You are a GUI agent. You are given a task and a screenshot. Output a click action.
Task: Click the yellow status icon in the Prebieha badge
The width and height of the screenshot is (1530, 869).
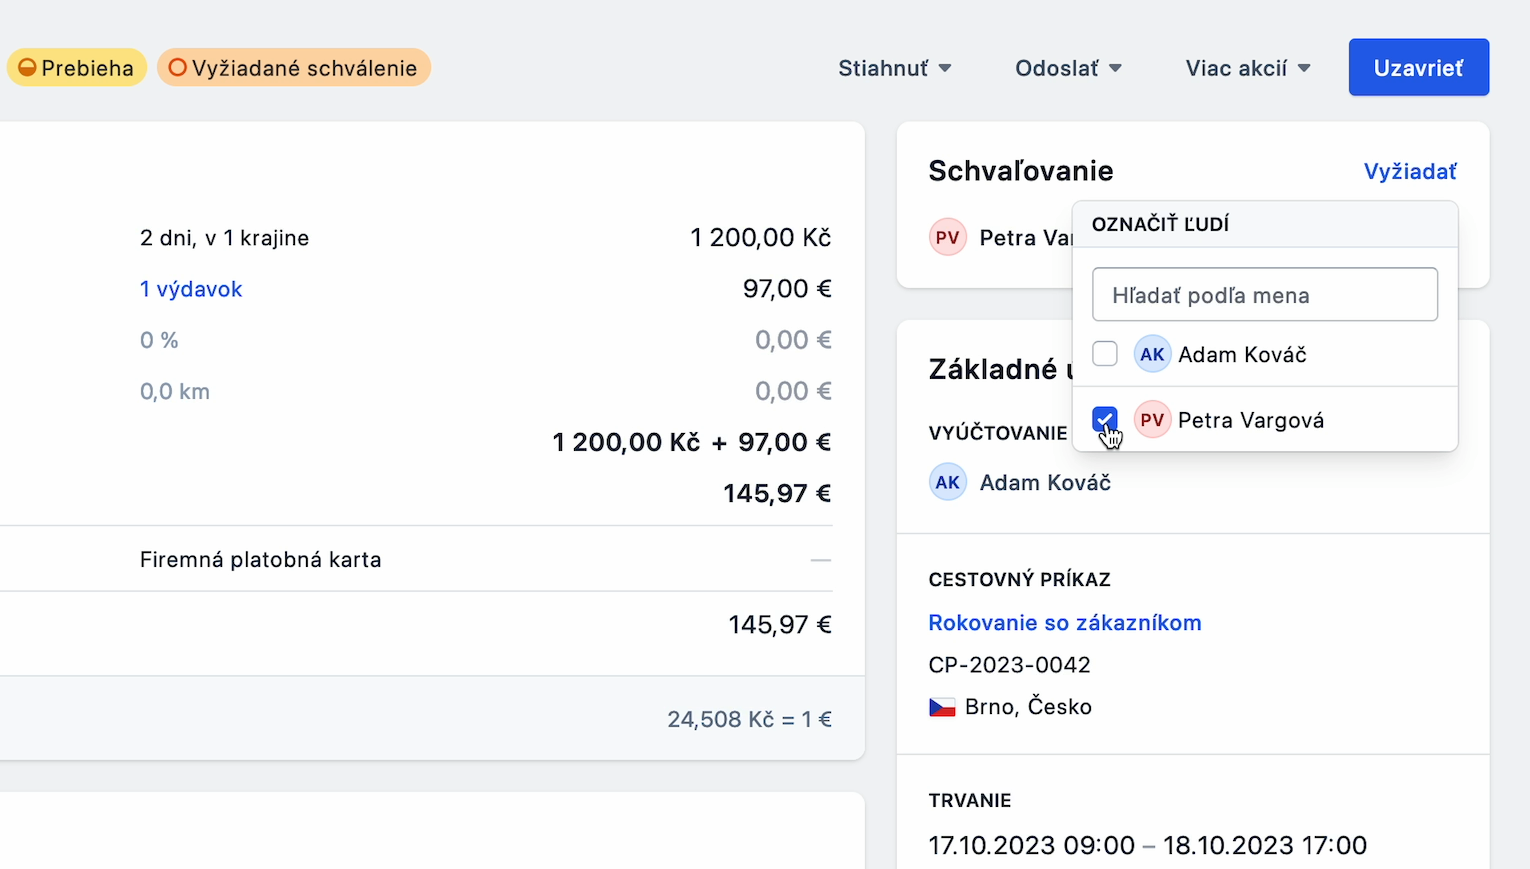tap(27, 67)
